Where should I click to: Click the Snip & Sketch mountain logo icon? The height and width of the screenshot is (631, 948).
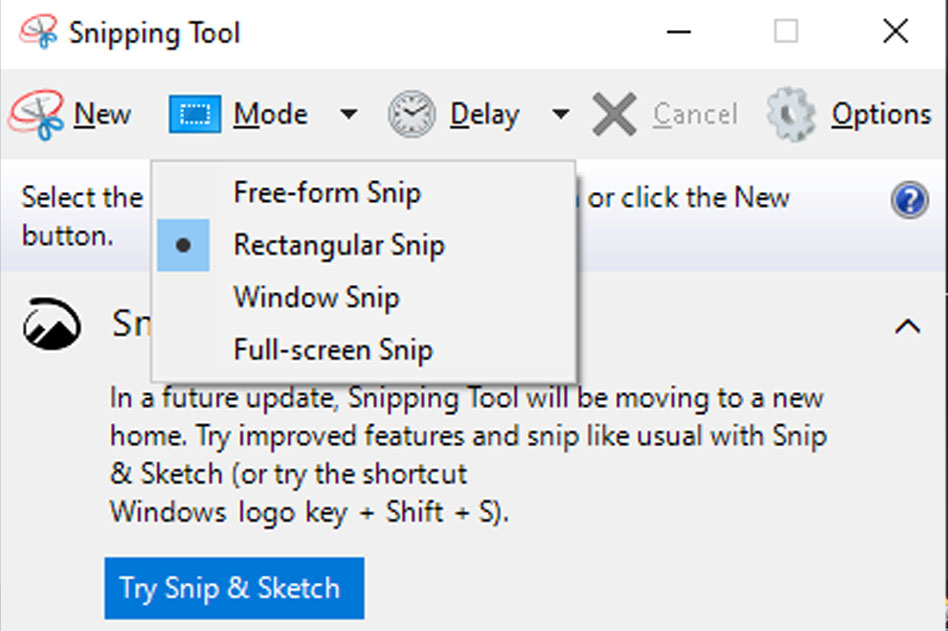coord(52,324)
